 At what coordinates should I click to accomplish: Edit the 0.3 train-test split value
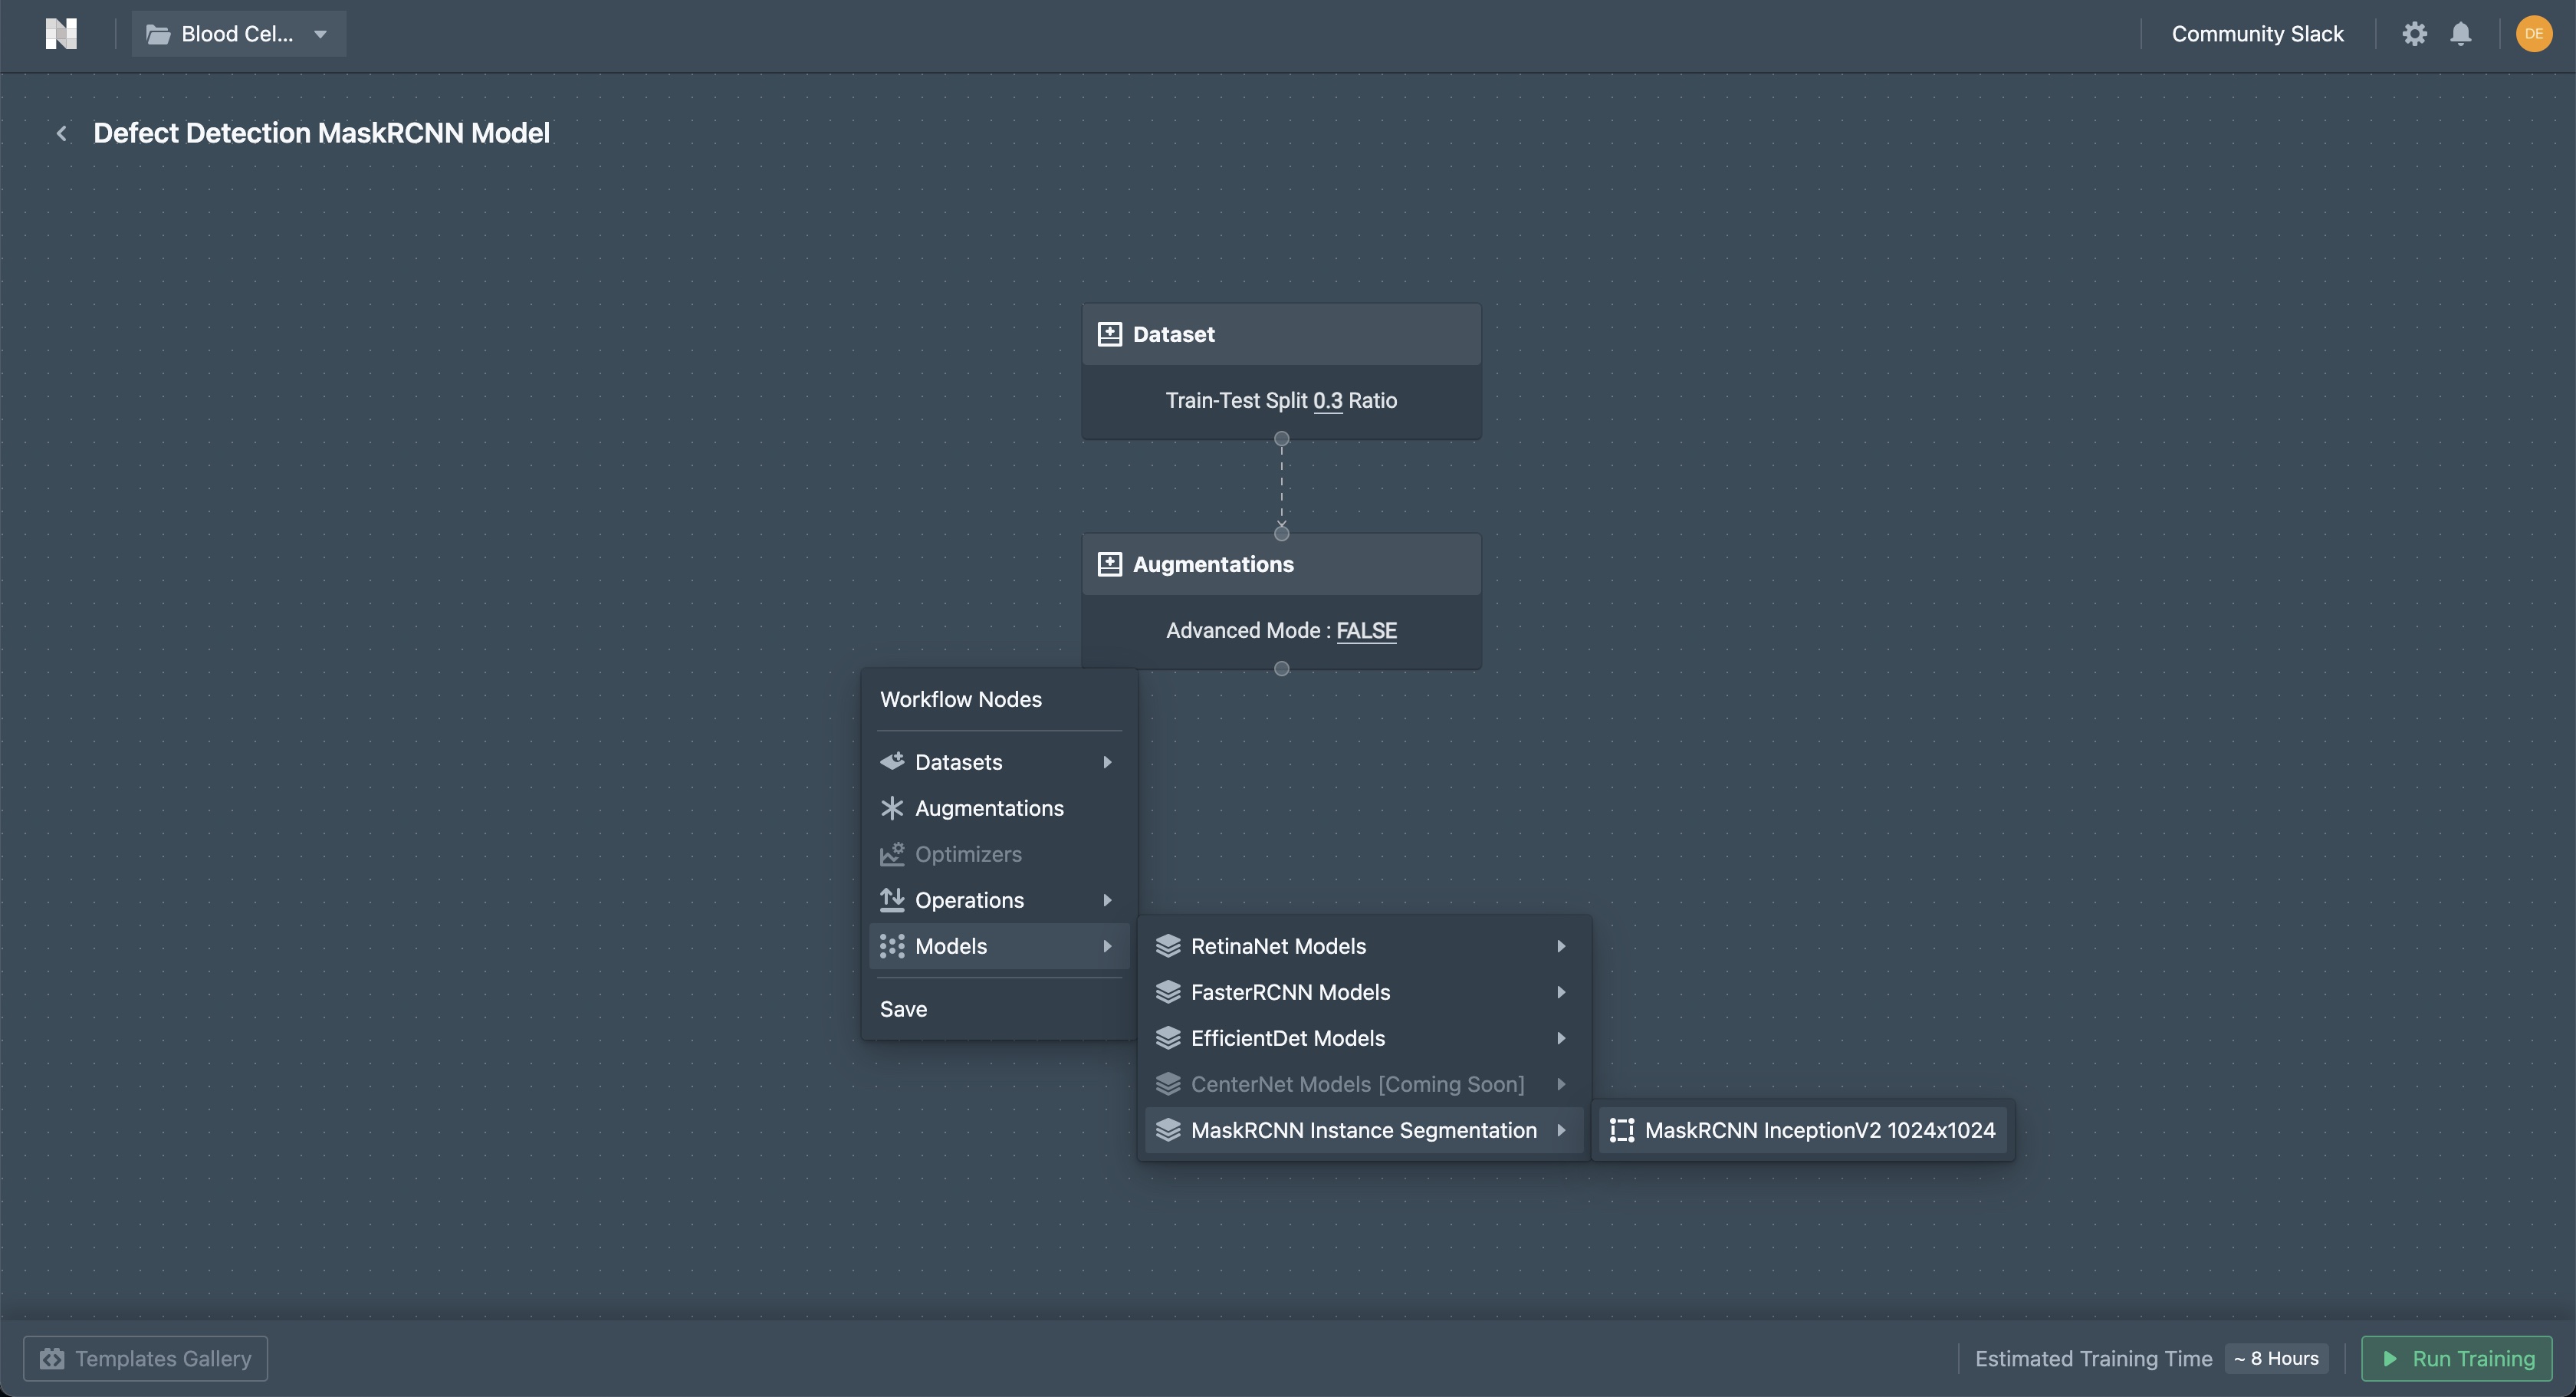tap(1327, 401)
